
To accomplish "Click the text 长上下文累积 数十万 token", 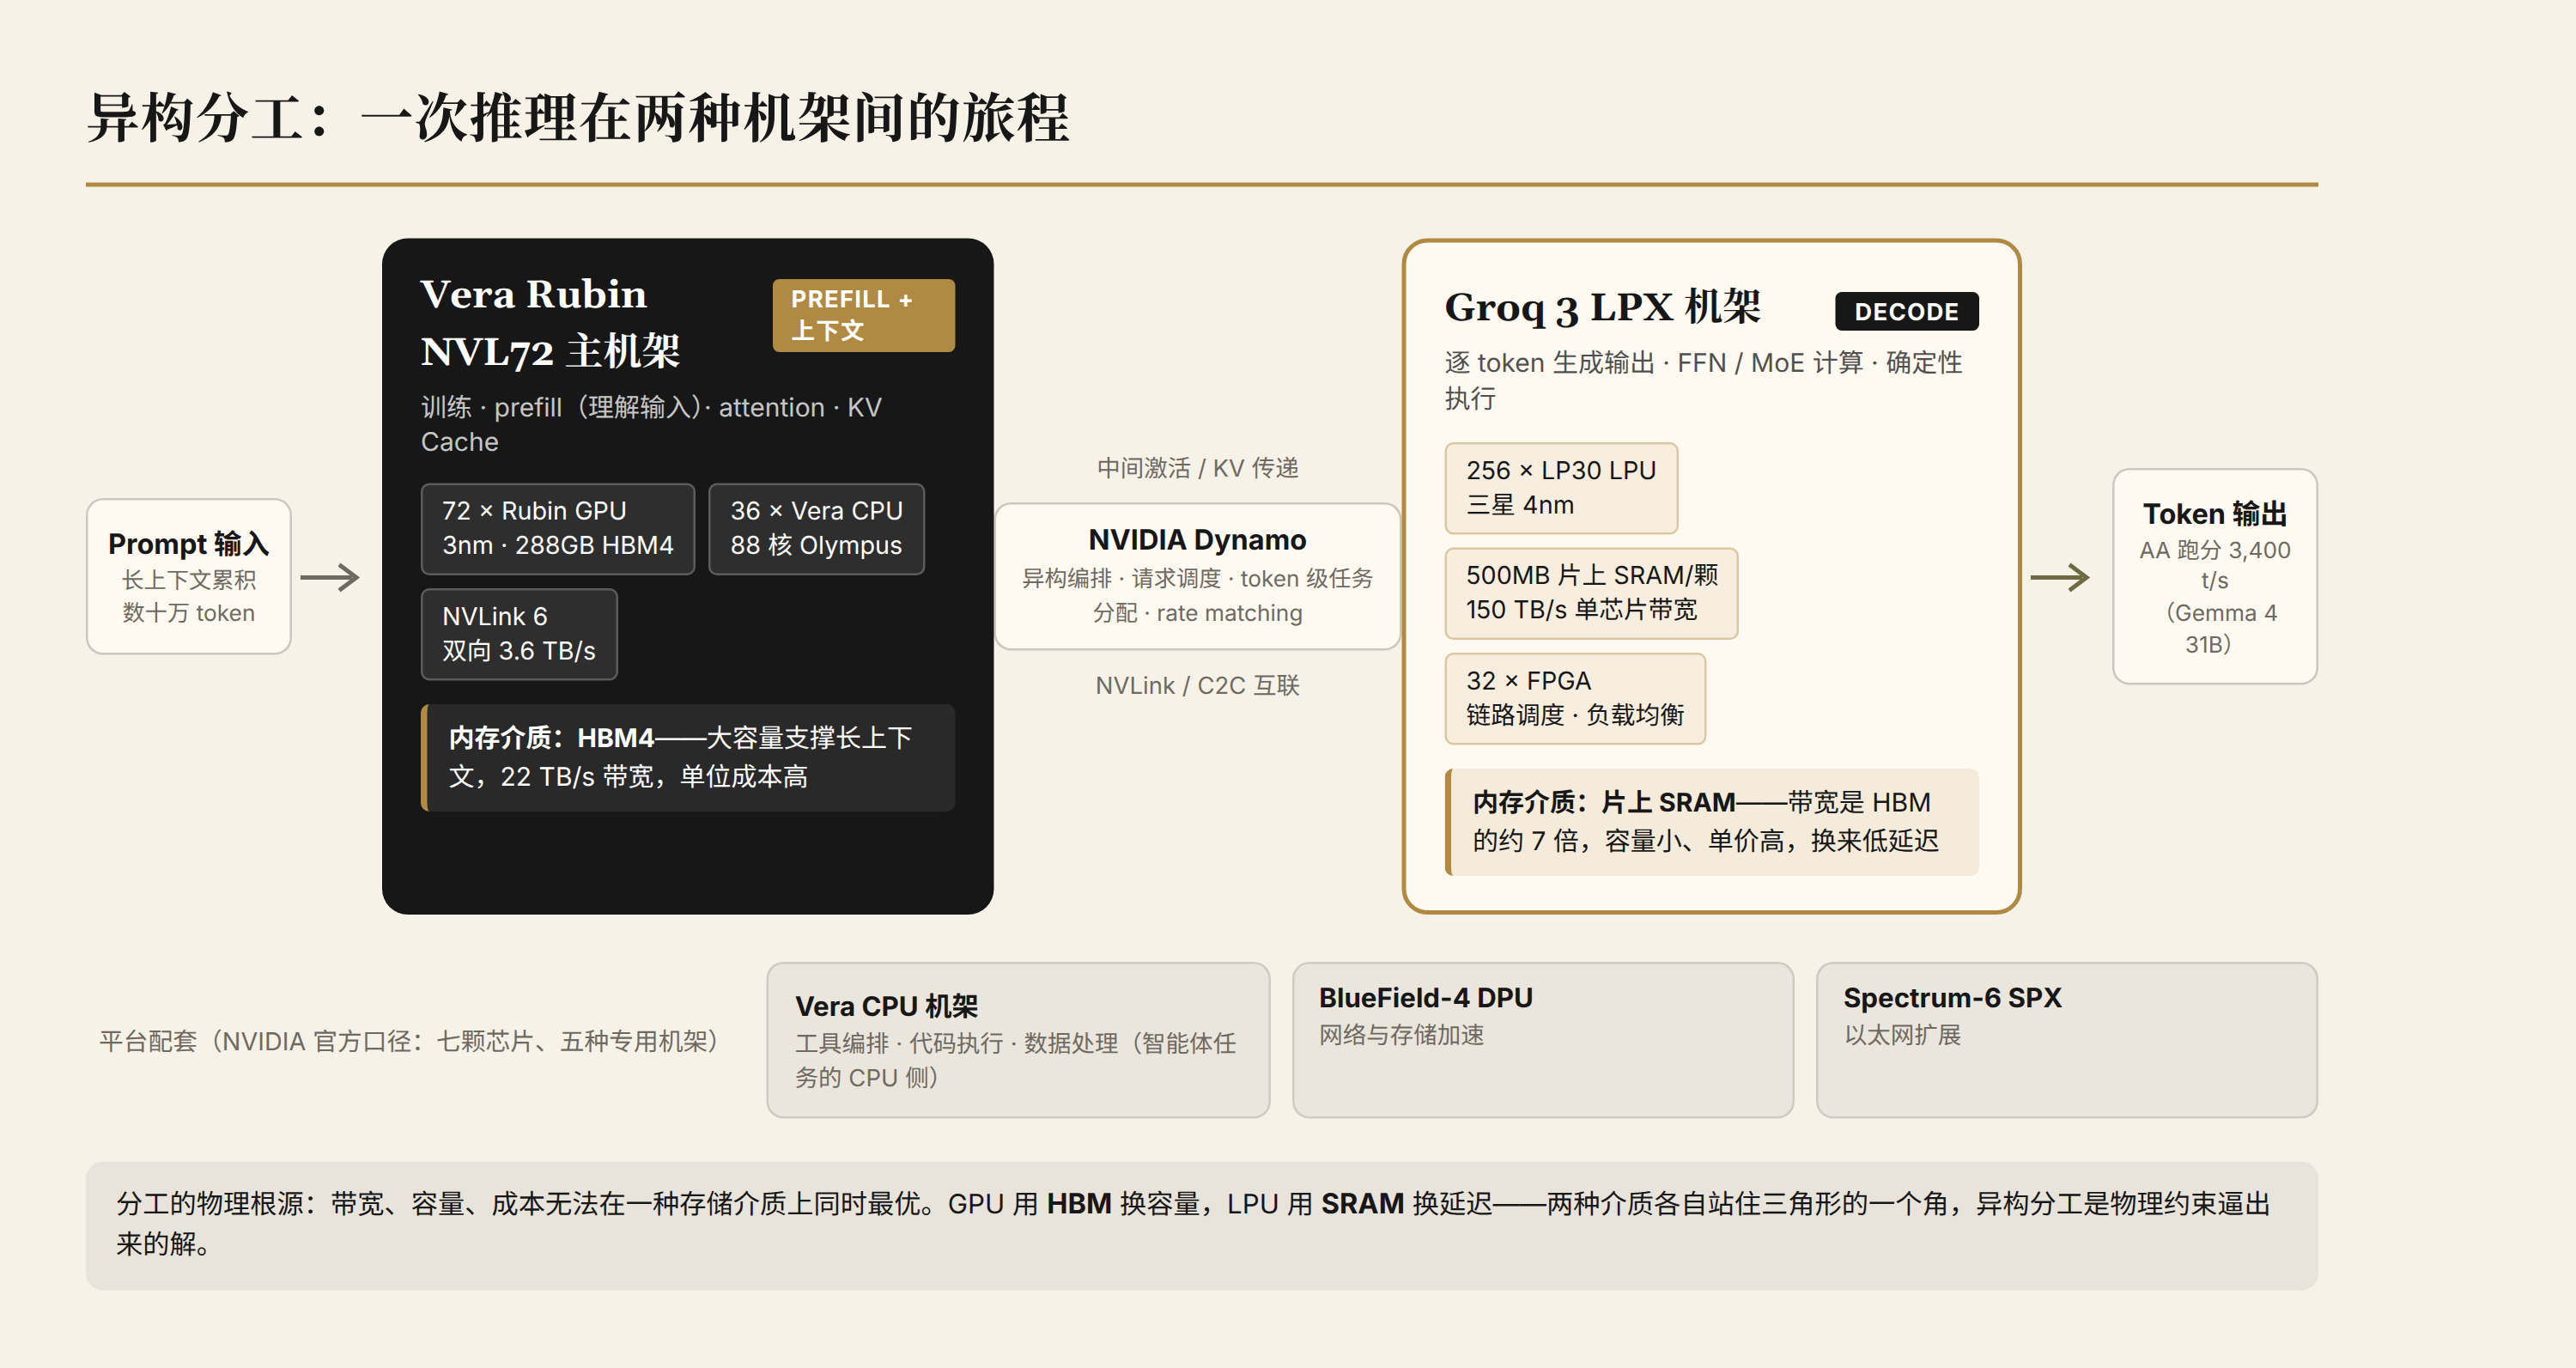I will [189, 596].
